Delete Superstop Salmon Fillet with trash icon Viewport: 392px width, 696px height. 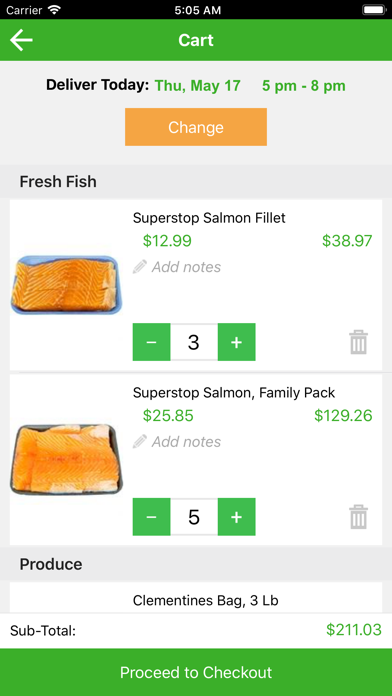pos(358,342)
